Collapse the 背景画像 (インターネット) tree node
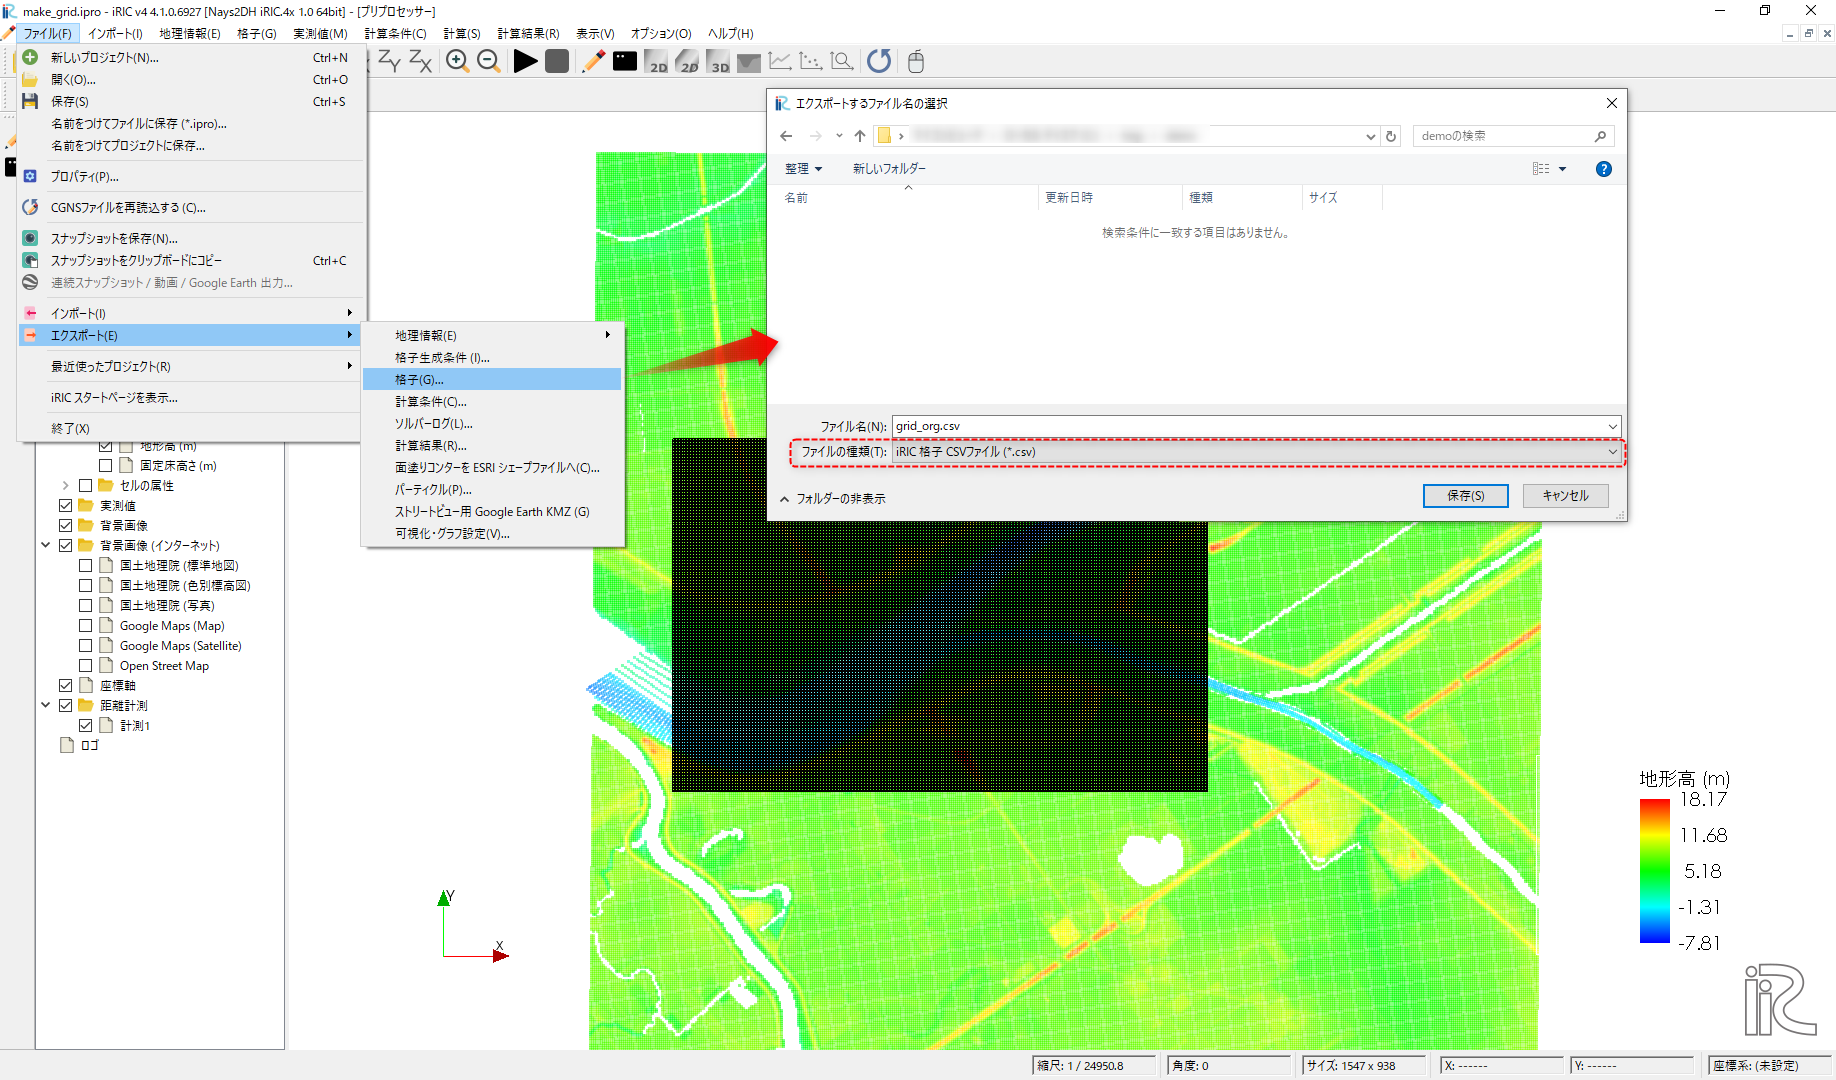The width and height of the screenshot is (1836, 1080). coord(46,546)
